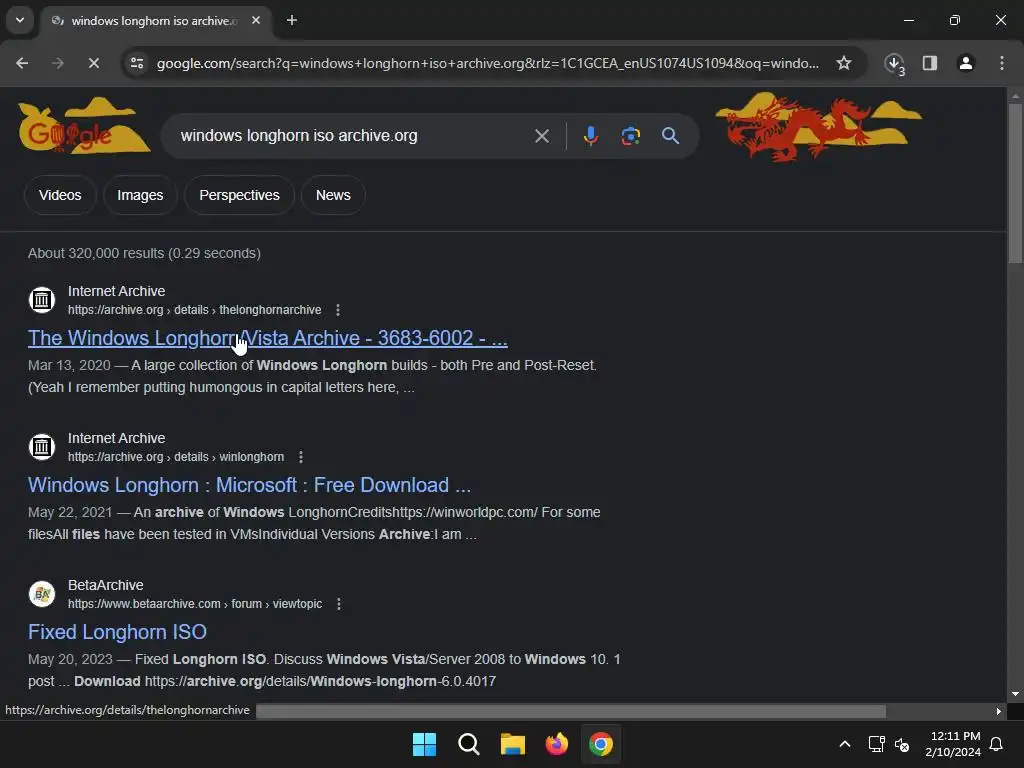Click the forward navigation arrow
This screenshot has height=768, width=1024.
tap(57, 63)
